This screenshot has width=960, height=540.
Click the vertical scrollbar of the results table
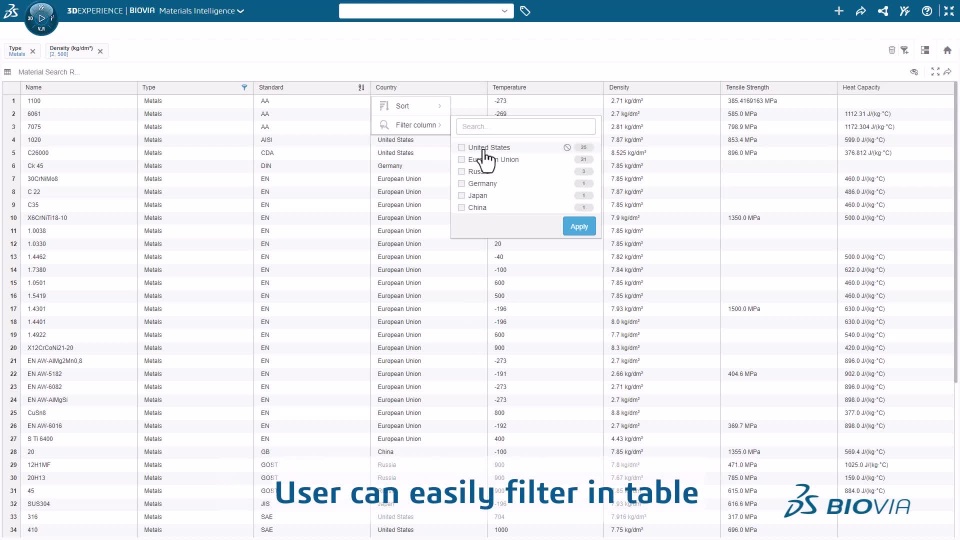(x=956, y=233)
